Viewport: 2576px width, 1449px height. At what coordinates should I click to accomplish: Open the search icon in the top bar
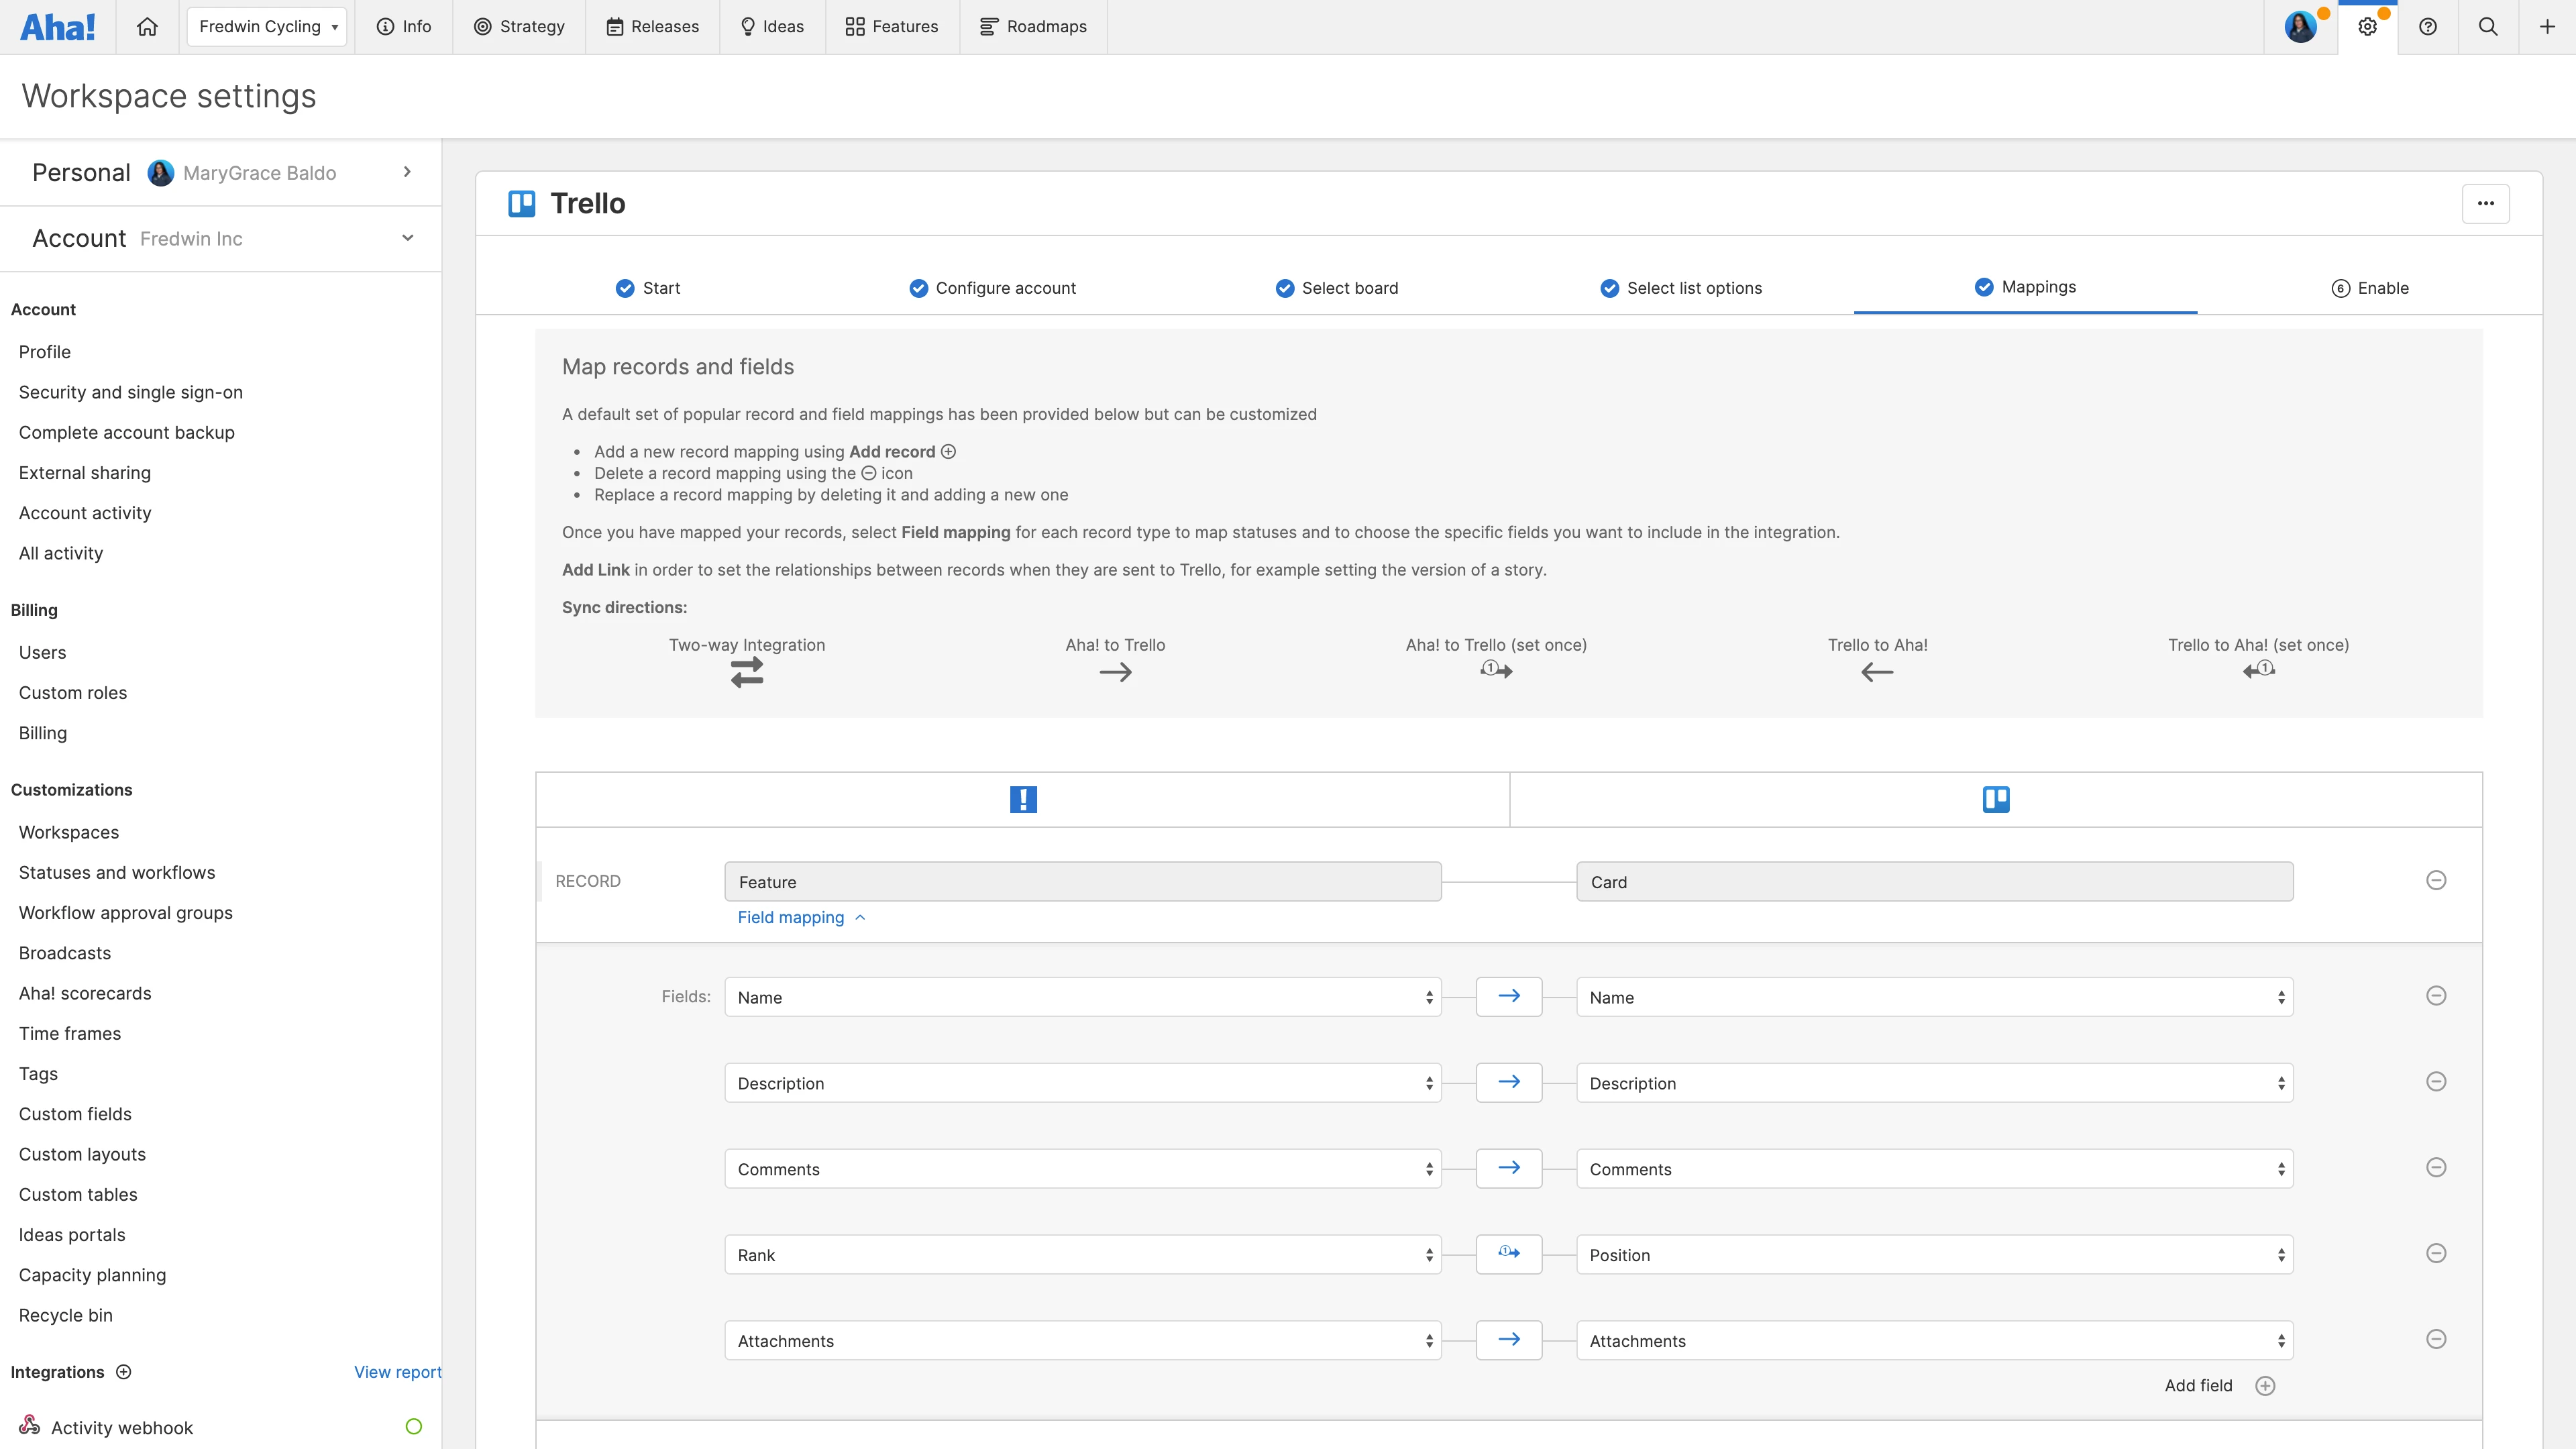point(2488,27)
